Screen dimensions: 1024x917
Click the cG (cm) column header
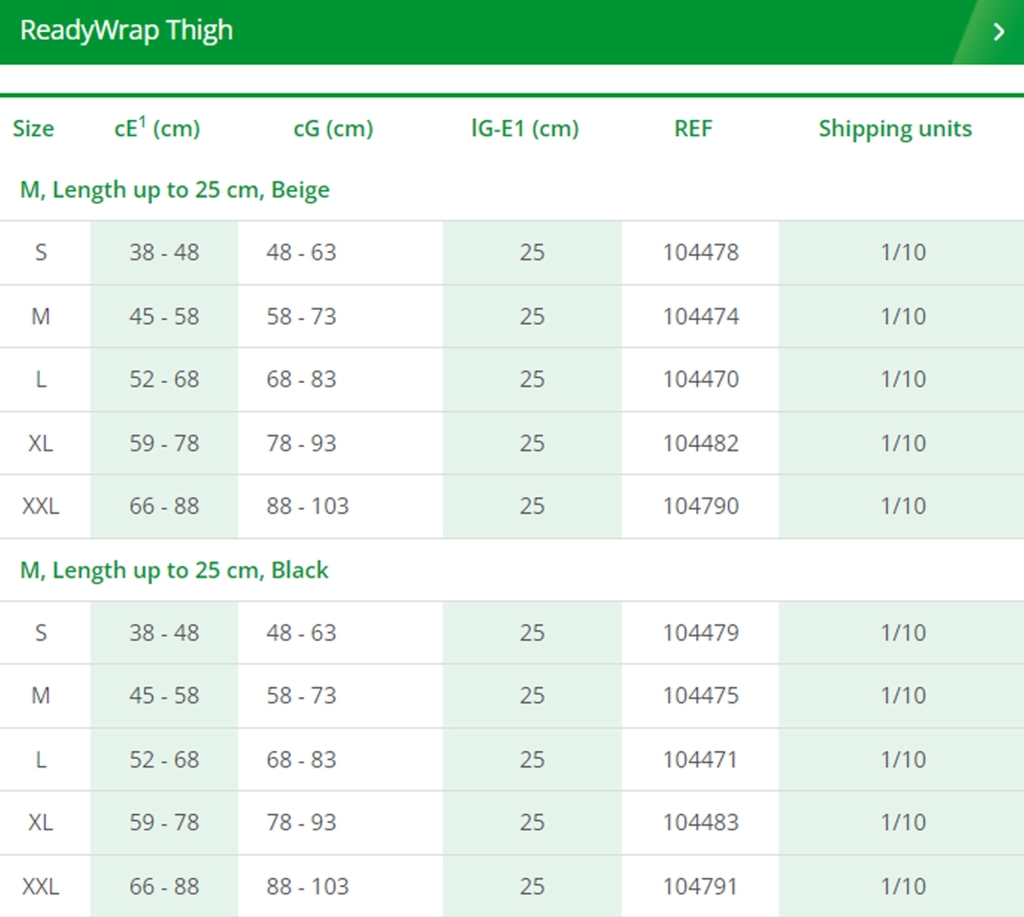(x=333, y=129)
